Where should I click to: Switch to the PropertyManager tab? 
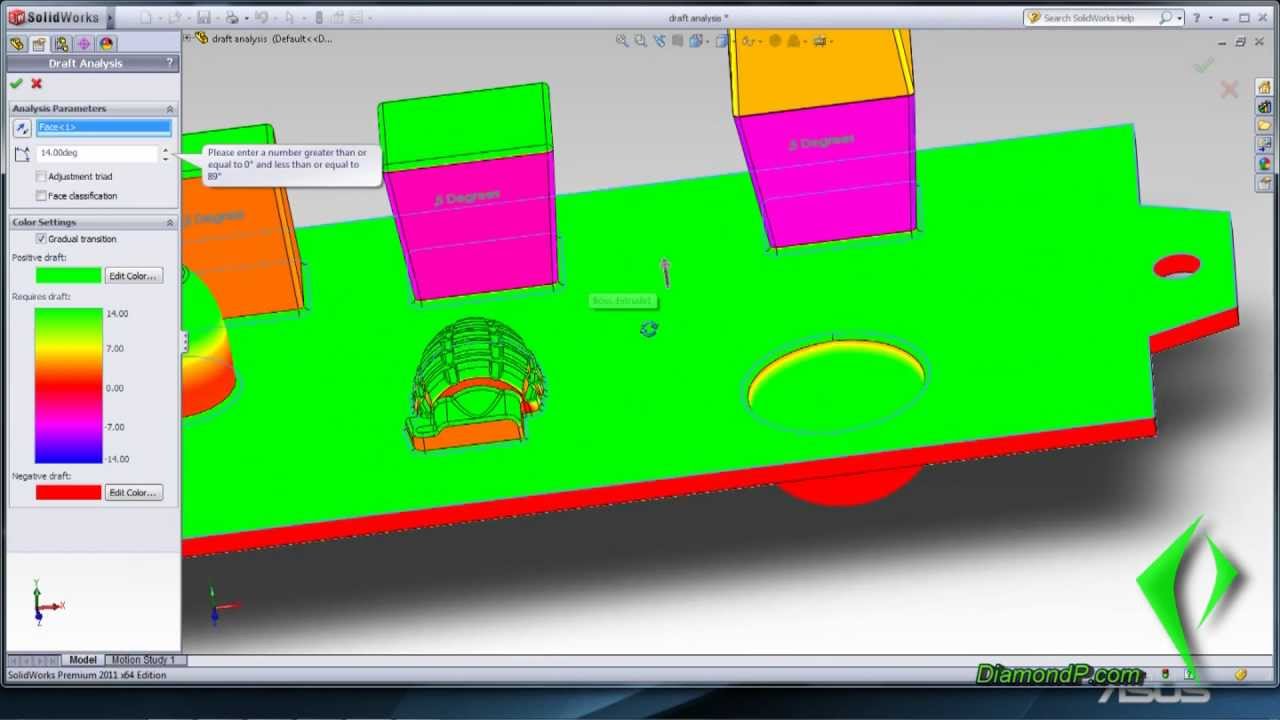[x=38, y=44]
